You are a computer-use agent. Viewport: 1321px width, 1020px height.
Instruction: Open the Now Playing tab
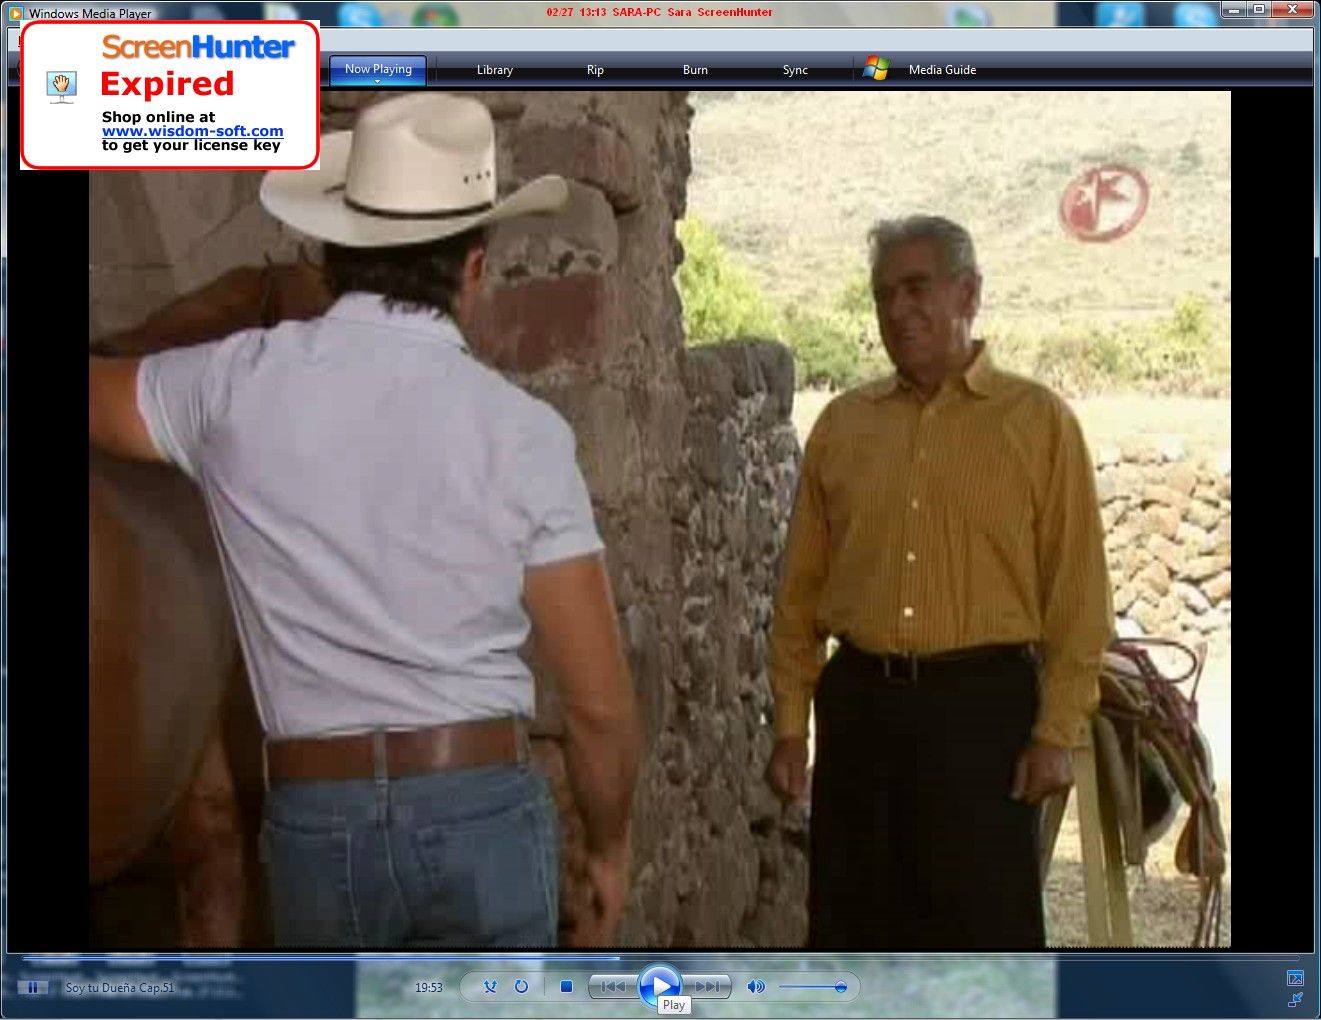tap(378, 69)
